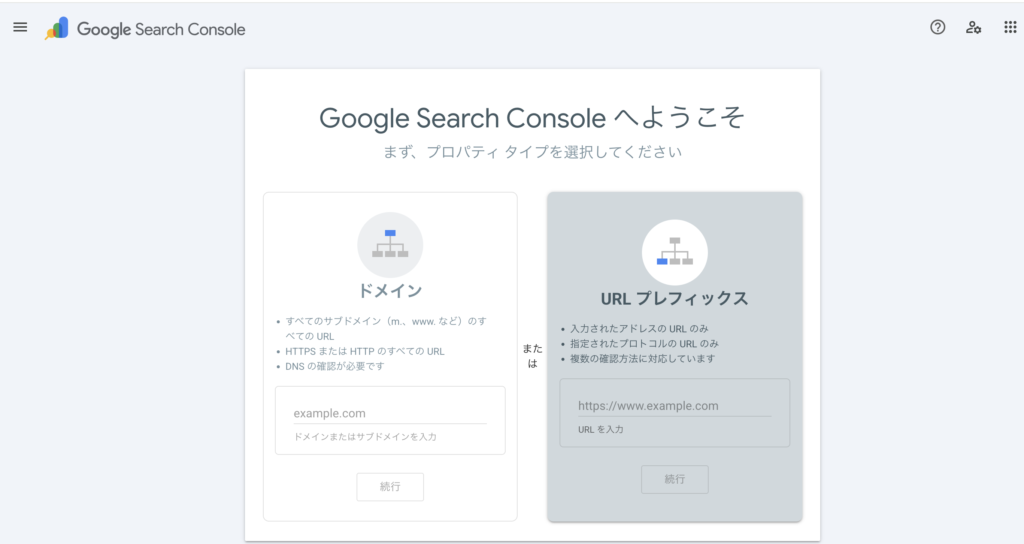Open the hamburger navigation menu
This screenshot has height=544, width=1024.
[20, 27]
